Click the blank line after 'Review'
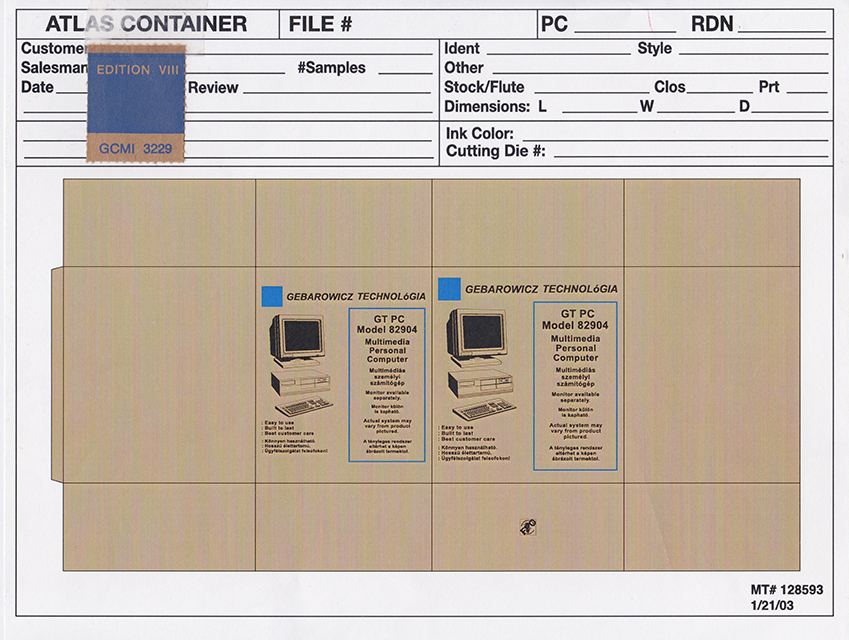Screen dimensions: 849x640 click(337, 93)
